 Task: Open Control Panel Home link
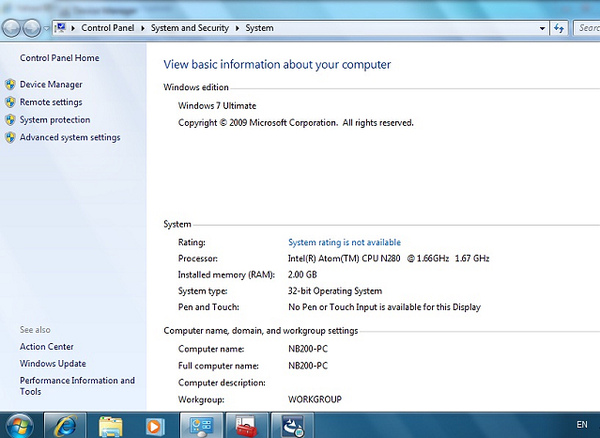[59, 58]
